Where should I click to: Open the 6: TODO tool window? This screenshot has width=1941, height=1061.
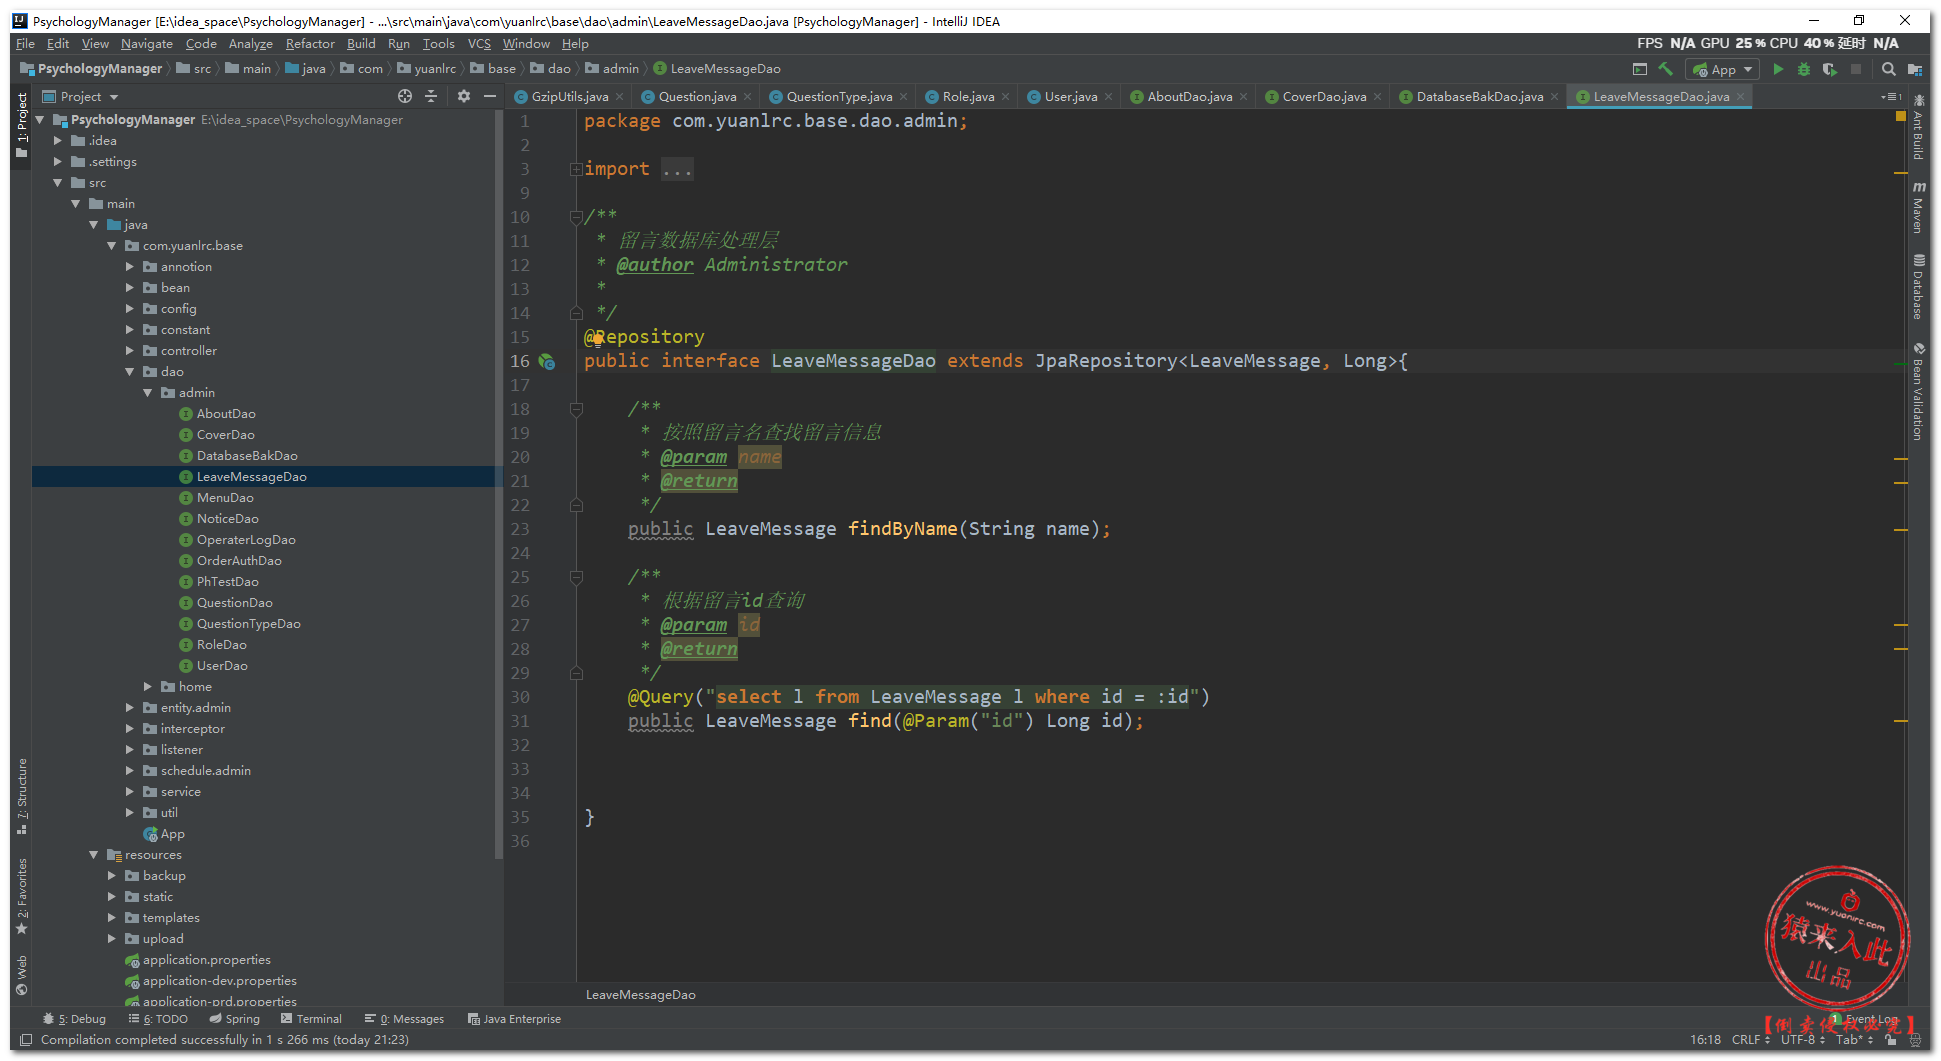[x=159, y=1019]
